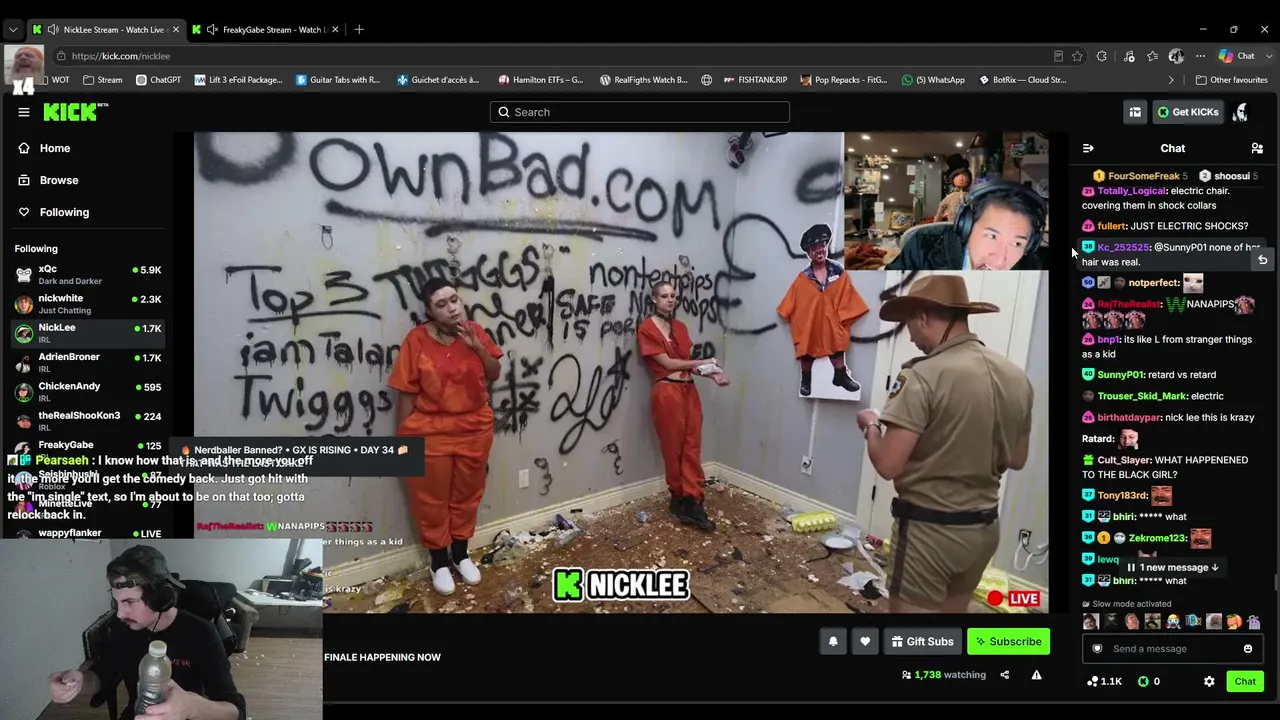Open the chat emote picker smiley
The image size is (1280, 720).
pos(1248,649)
